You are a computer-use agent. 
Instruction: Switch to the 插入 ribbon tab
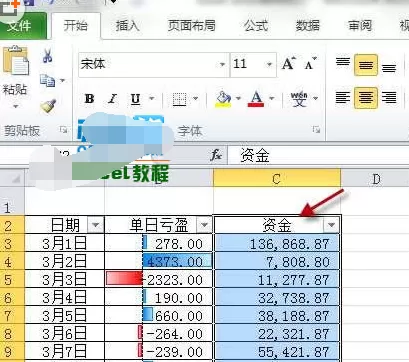(x=127, y=25)
